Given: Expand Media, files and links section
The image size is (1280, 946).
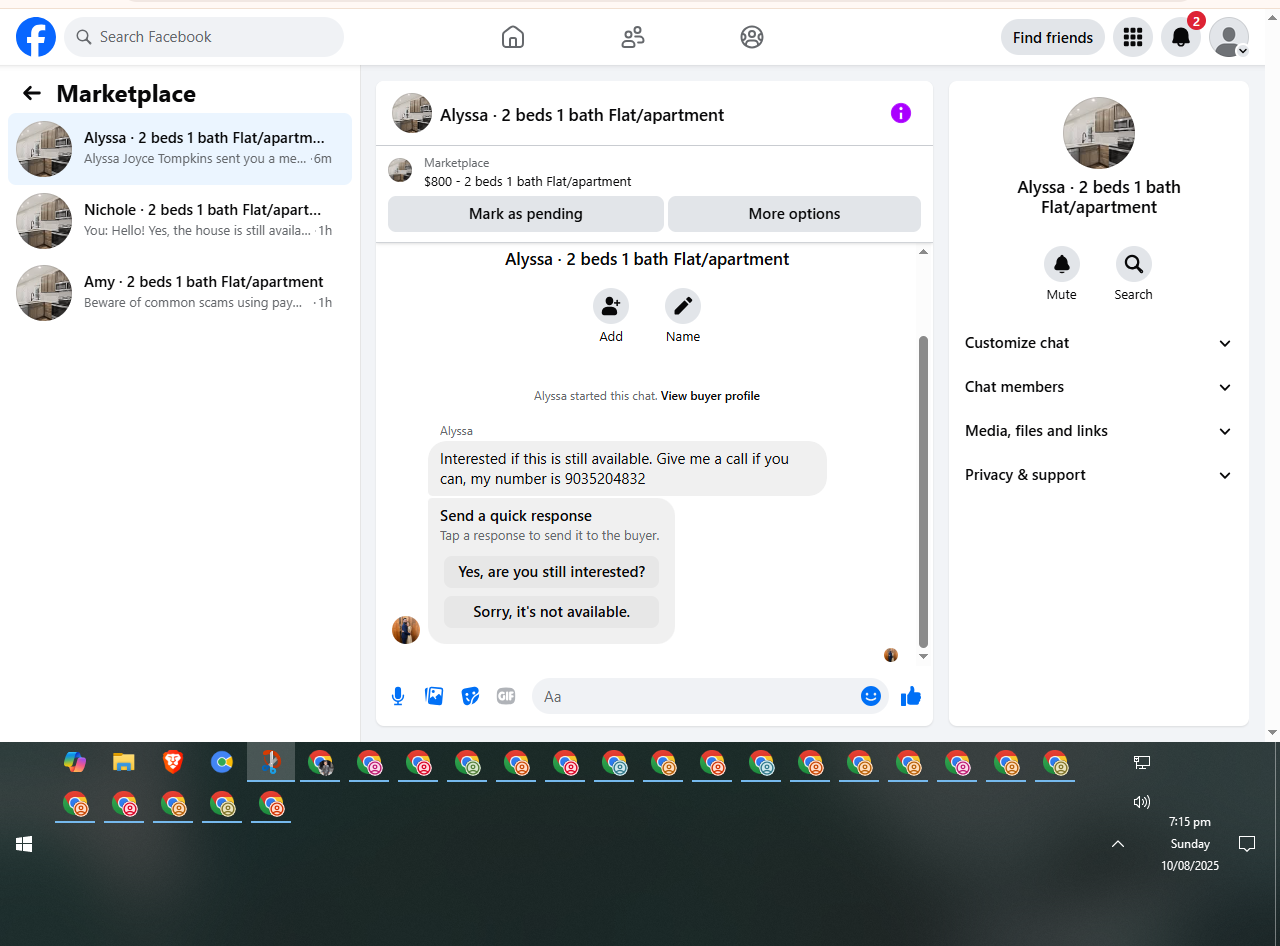Looking at the screenshot, I should click(x=1099, y=431).
